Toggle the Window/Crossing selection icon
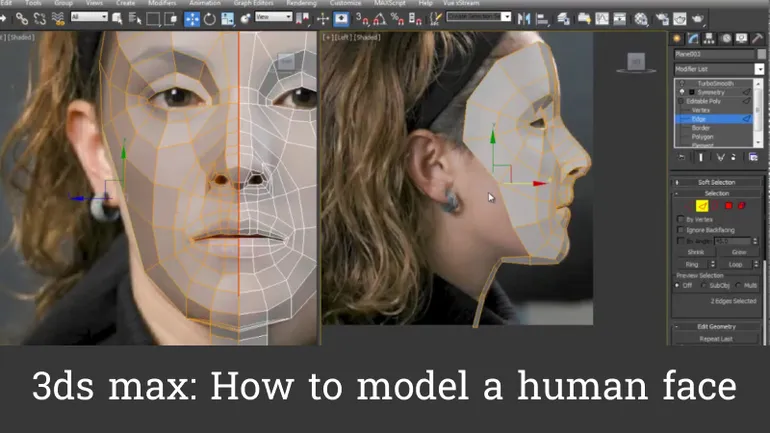770x433 pixels. 171,19
